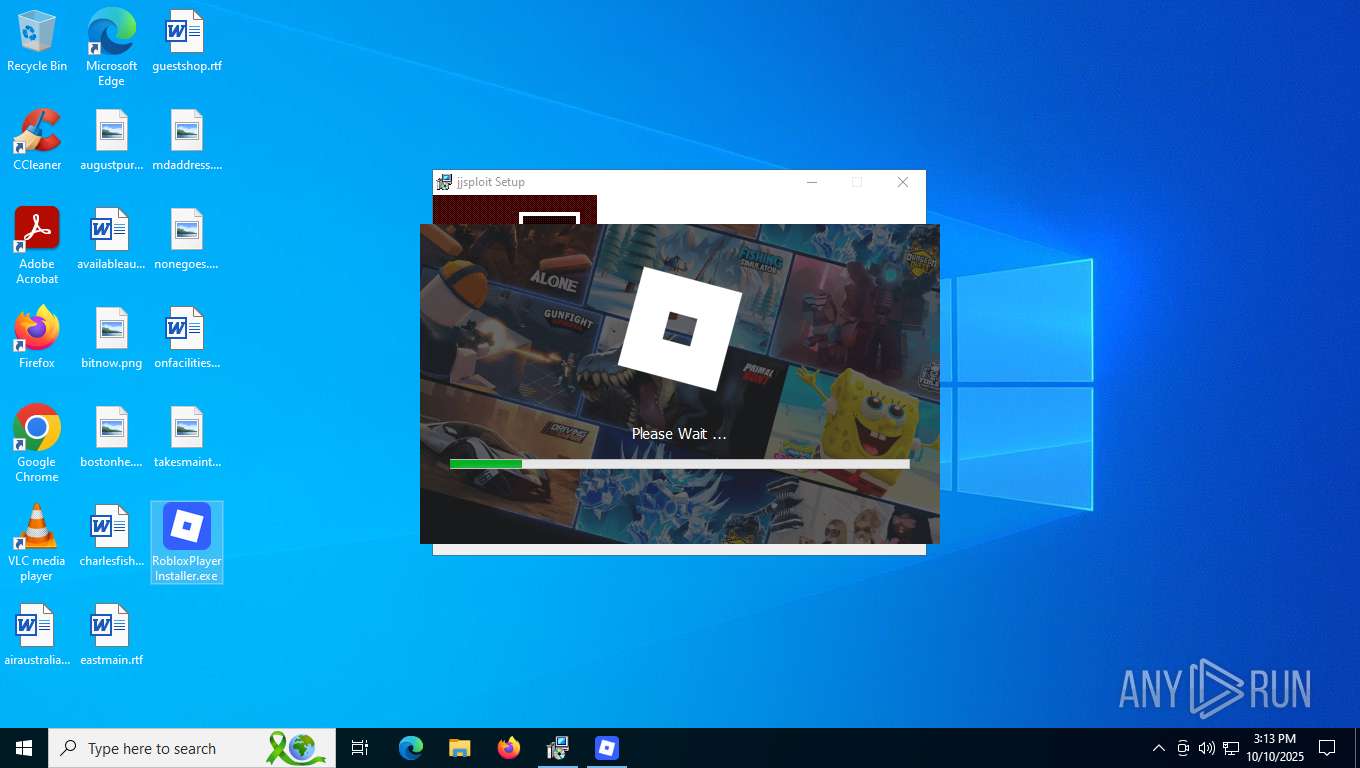Viewport: 1360px width, 768px height.
Task: Select takesmaint... image file
Action: pyautogui.click(x=187, y=437)
